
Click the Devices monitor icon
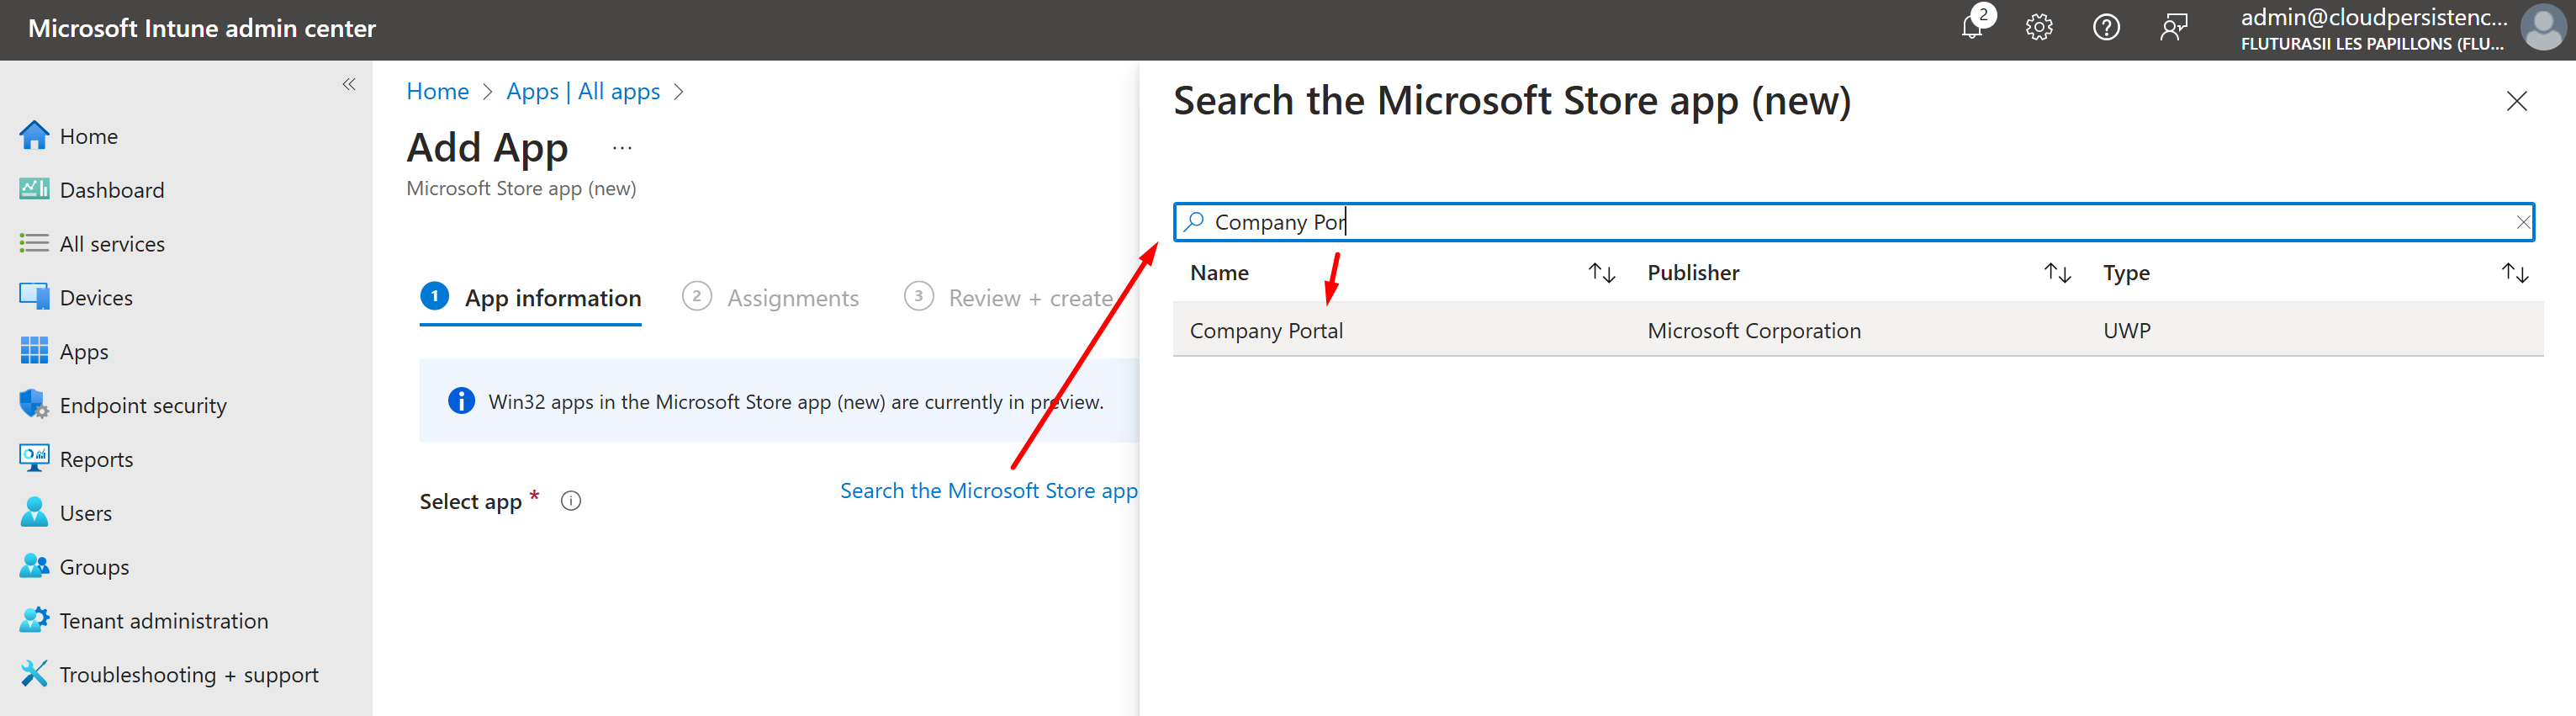tap(34, 297)
